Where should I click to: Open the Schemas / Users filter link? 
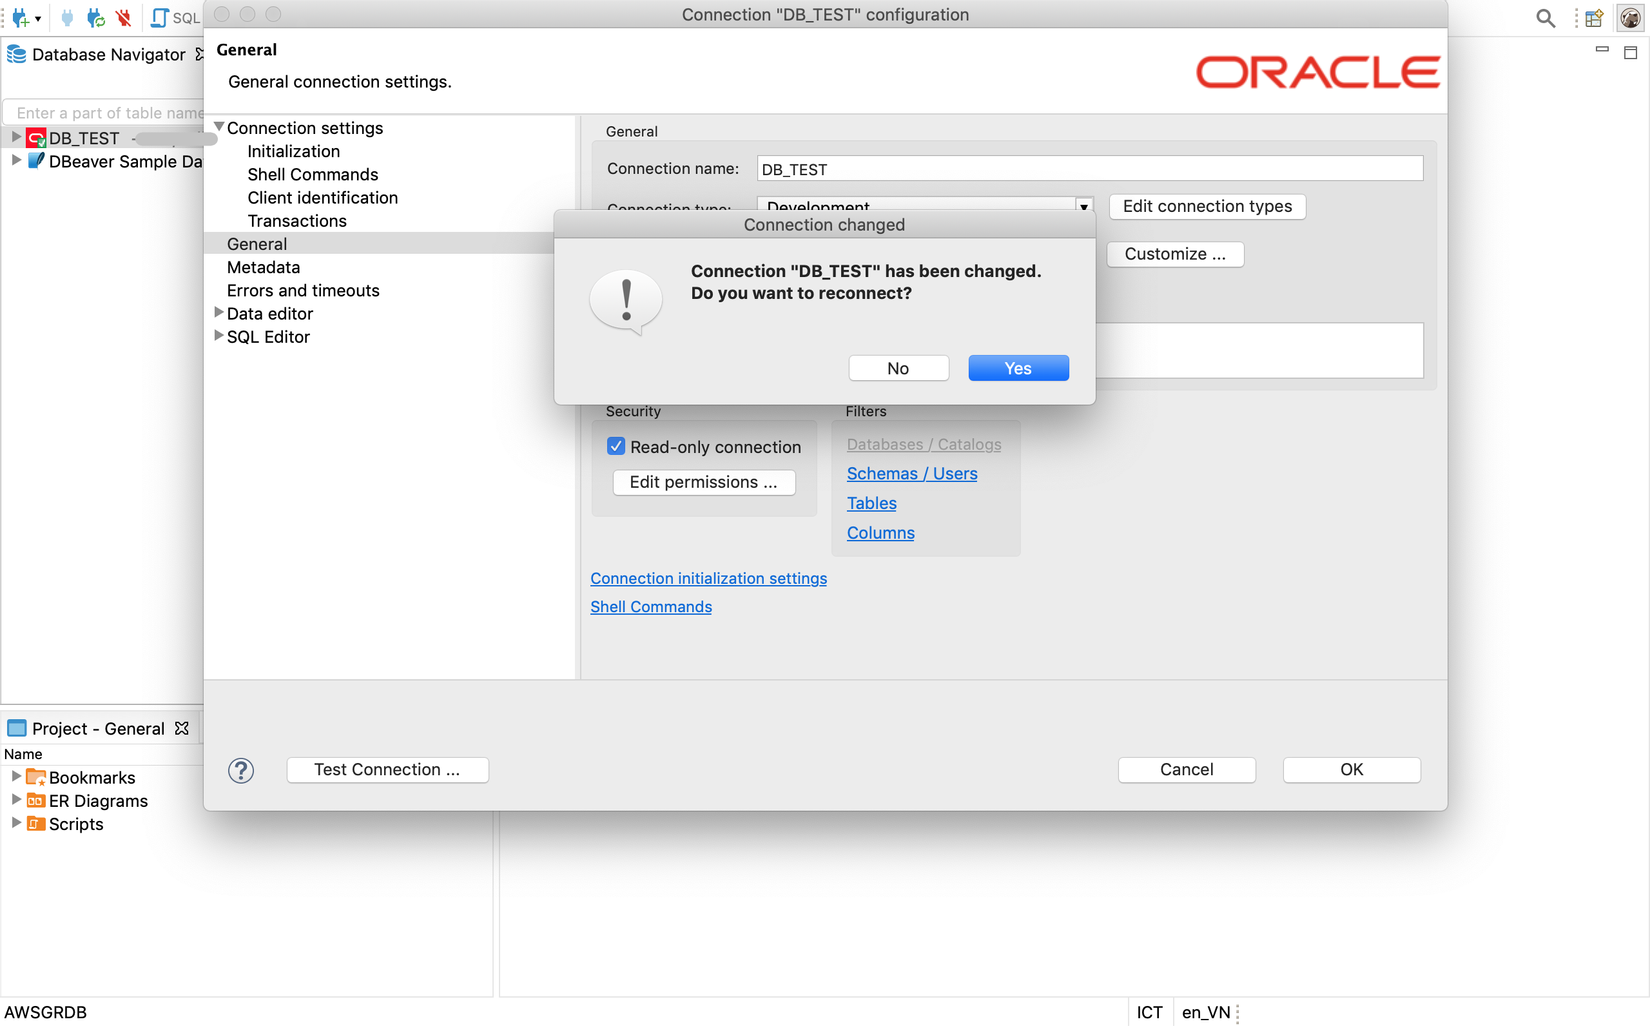click(912, 474)
